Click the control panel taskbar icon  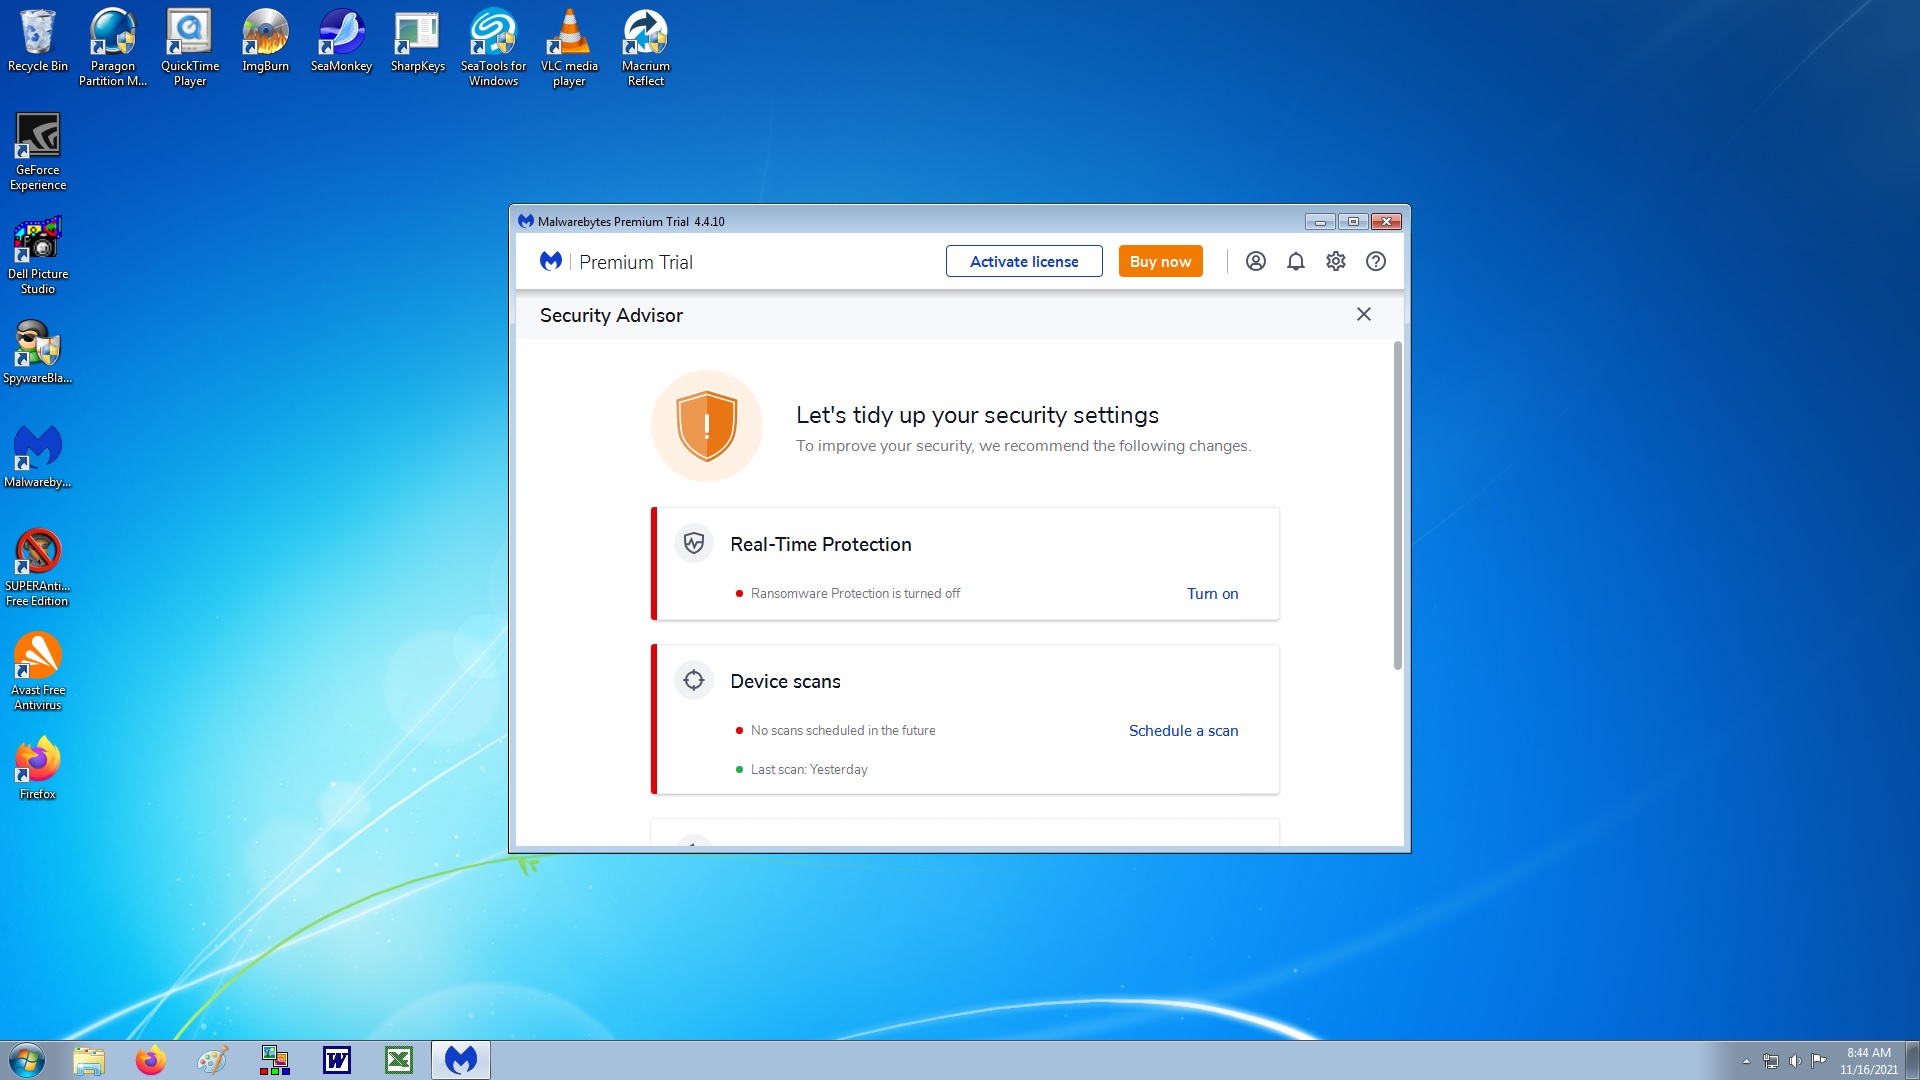(x=275, y=1060)
